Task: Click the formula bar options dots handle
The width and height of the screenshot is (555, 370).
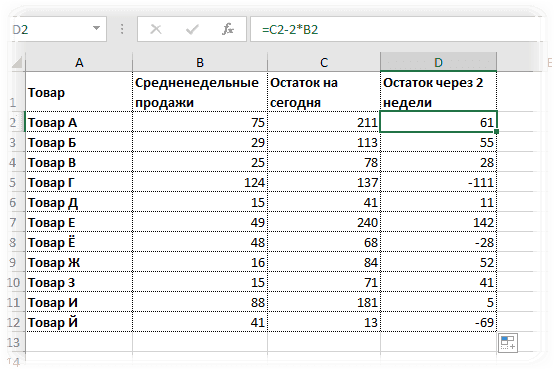Action: pyautogui.click(x=122, y=29)
